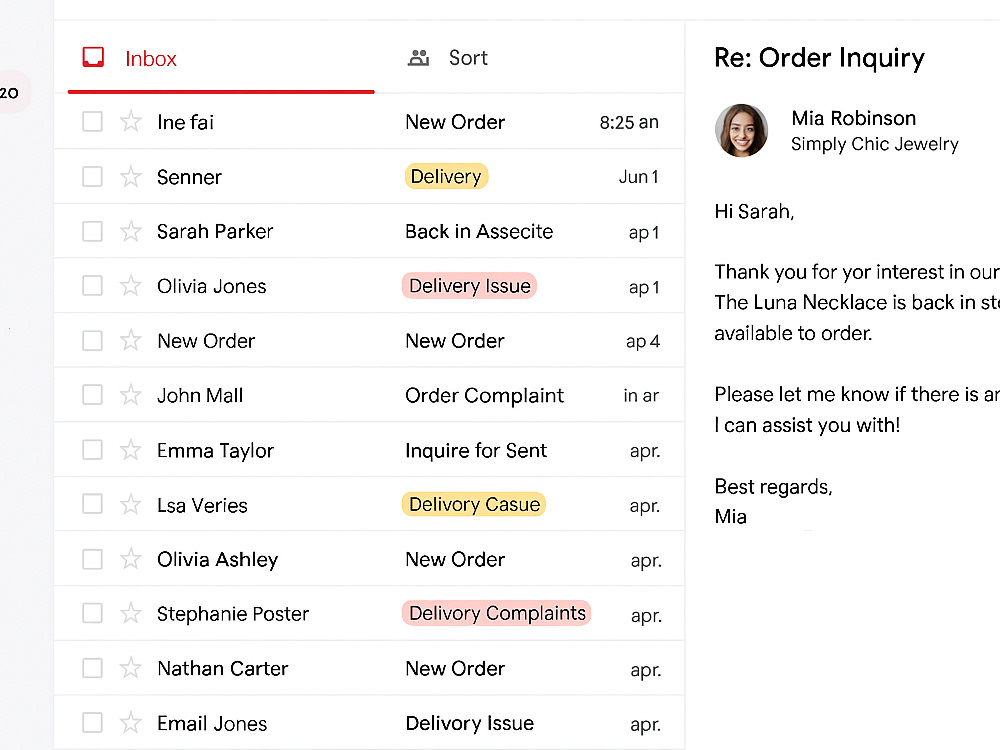This screenshot has width=1000, height=750.
Task: Select the Ine fai email checkbox
Action: pyautogui.click(x=92, y=121)
